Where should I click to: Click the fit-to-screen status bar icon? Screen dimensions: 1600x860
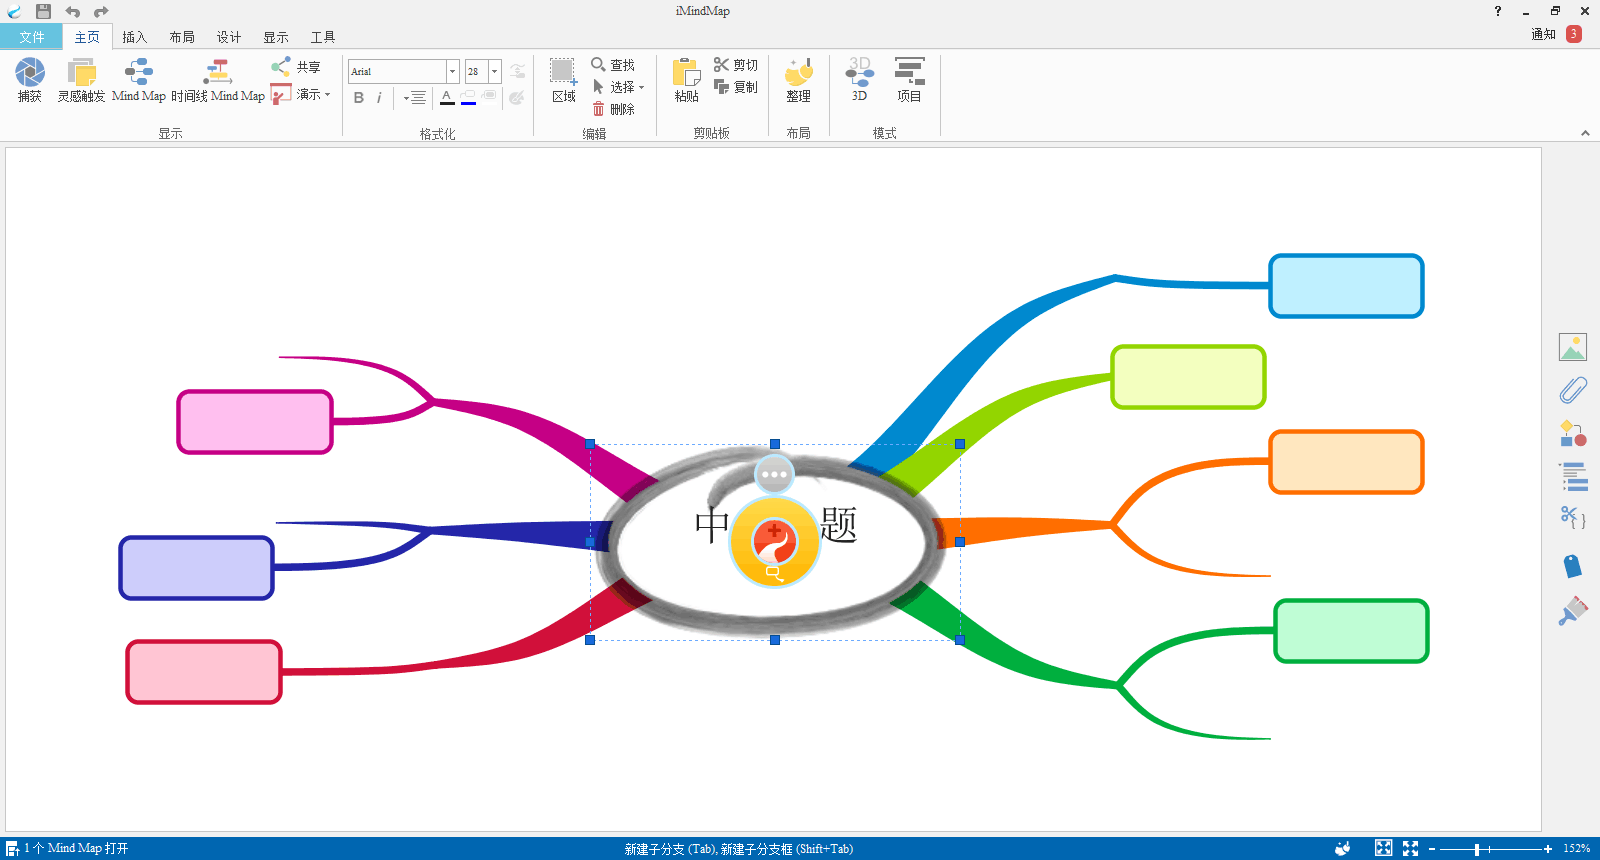(1383, 848)
